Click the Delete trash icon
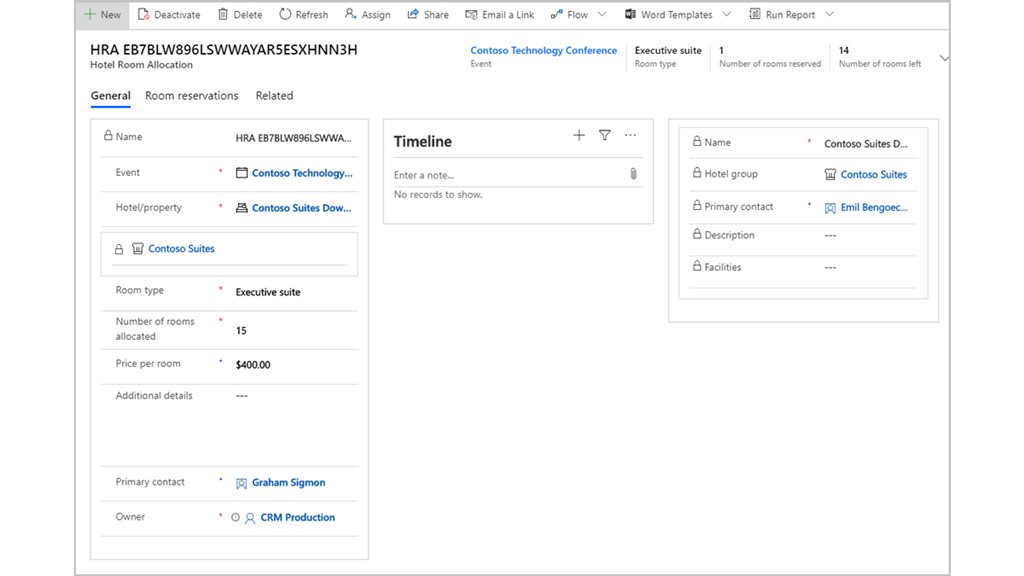Screen dimensions: 1024x576 click(223, 14)
